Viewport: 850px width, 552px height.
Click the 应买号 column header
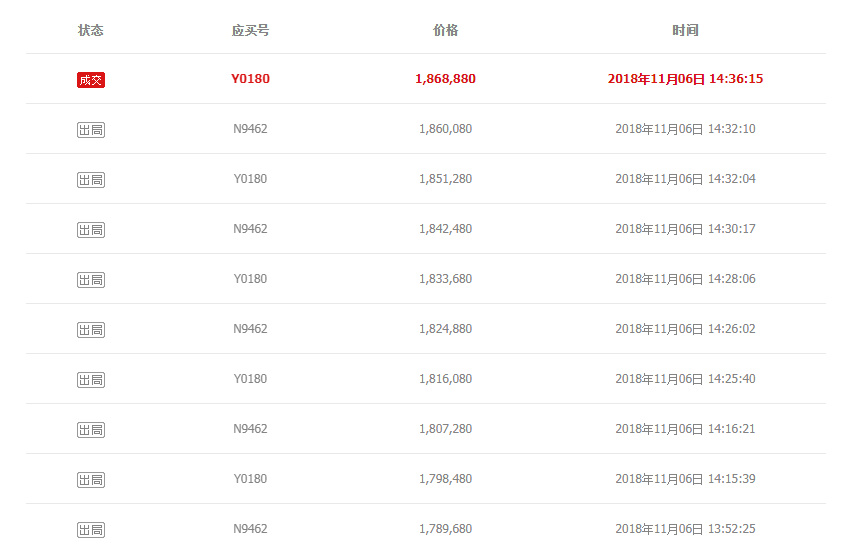250,30
